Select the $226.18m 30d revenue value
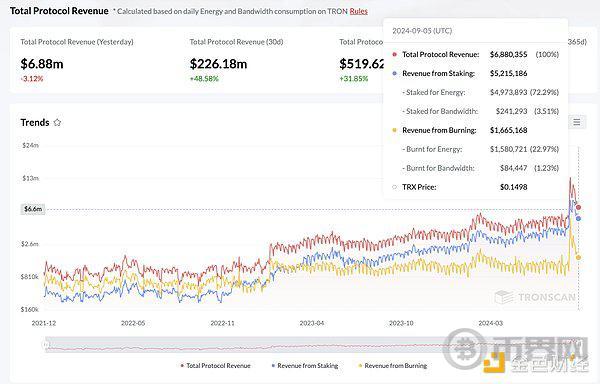Image resolution: width=600 pixels, height=384 pixels. coord(218,64)
